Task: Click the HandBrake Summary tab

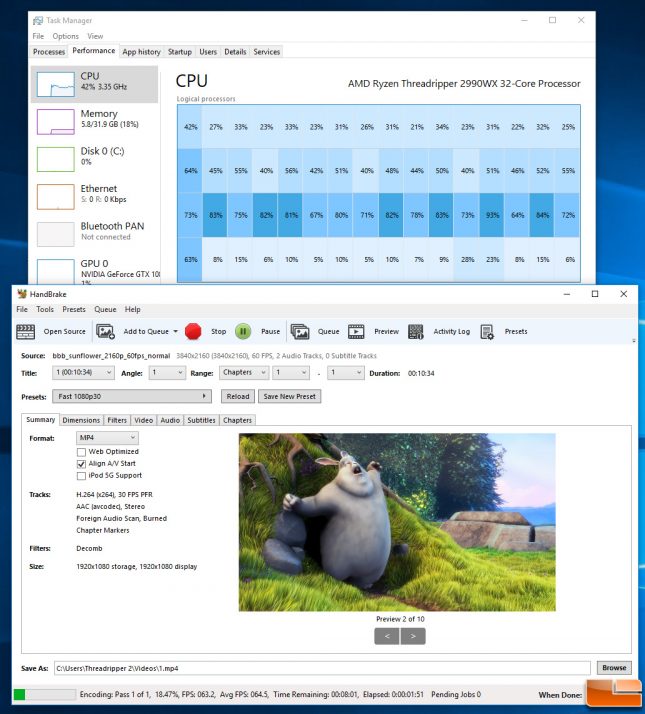Action: point(41,419)
